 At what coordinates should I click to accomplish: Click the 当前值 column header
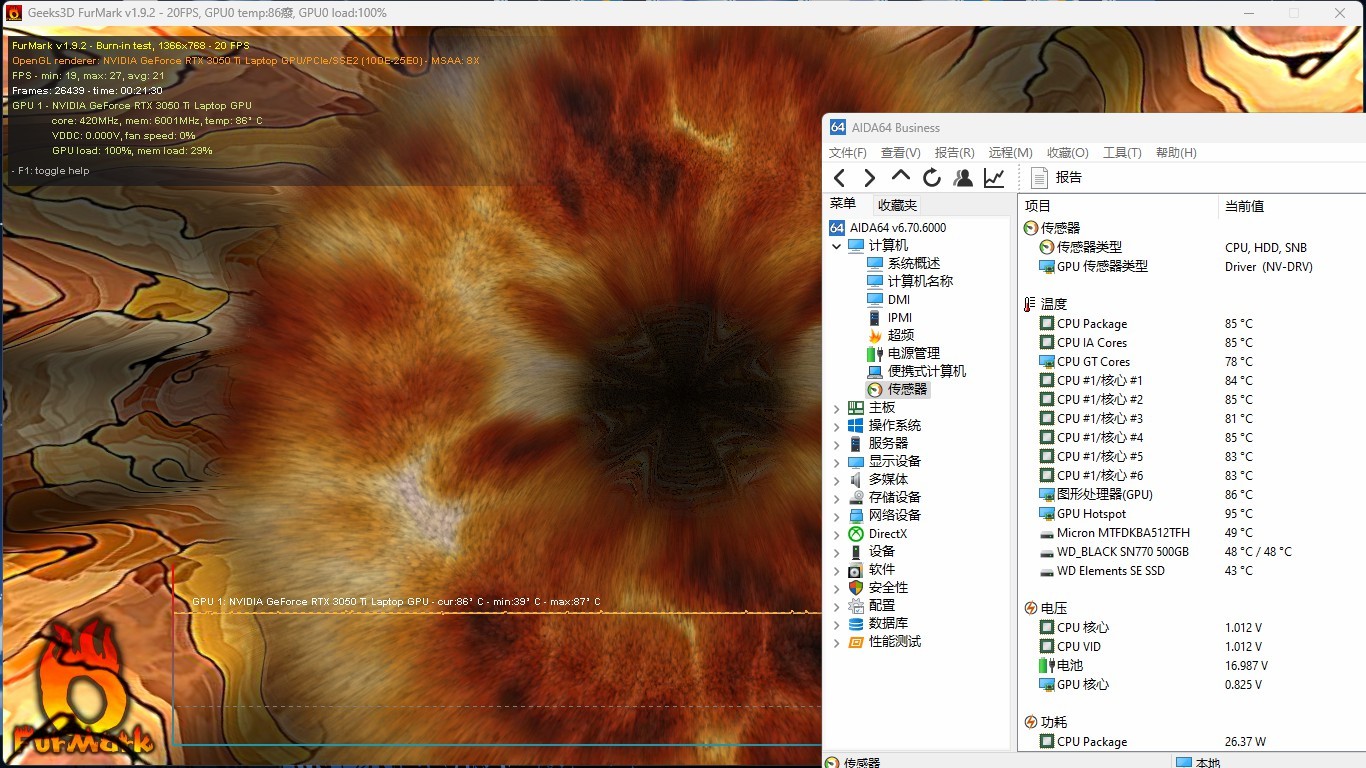click(1244, 206)
